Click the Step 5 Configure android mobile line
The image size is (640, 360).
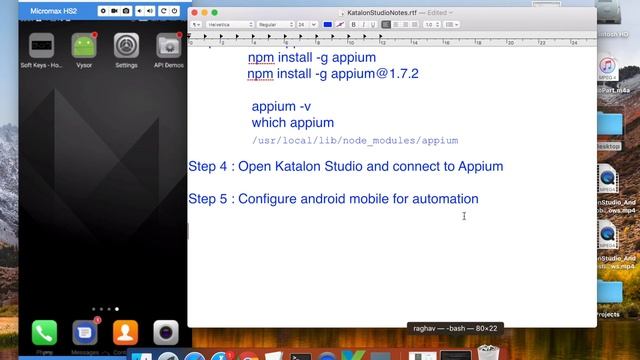(333, 199)
